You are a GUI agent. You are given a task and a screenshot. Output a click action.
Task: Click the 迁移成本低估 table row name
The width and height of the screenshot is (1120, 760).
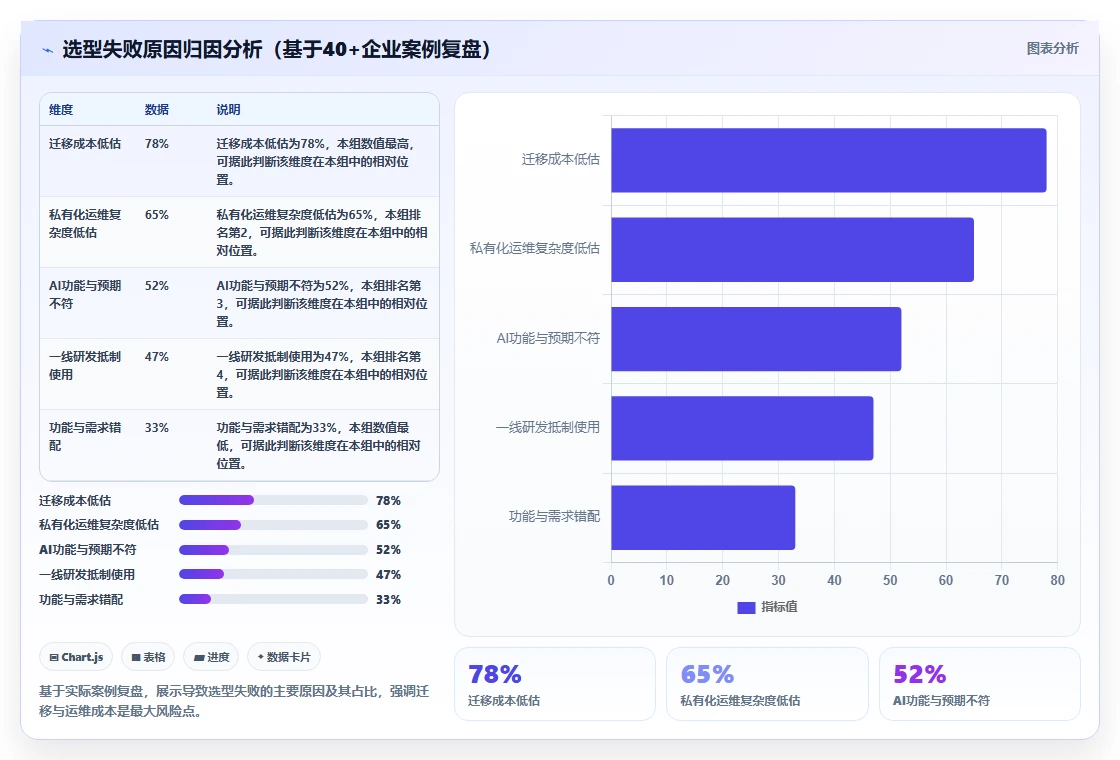(x=85, y=144)
